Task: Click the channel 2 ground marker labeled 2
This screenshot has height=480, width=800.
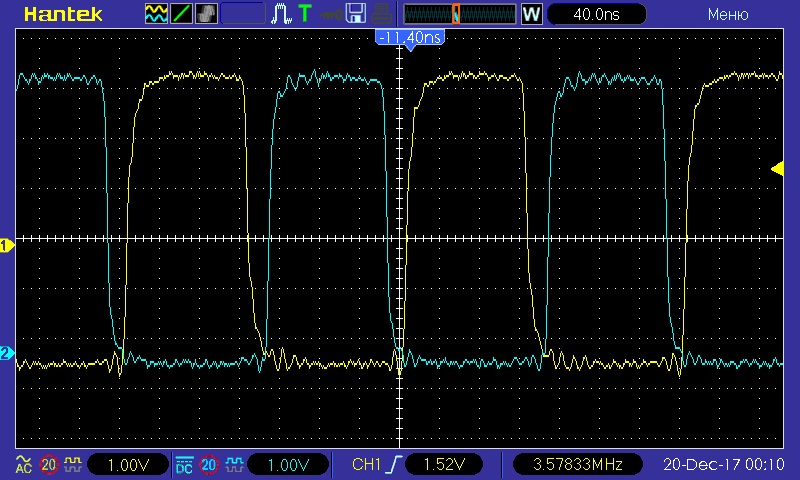Action: pos(7,353)
